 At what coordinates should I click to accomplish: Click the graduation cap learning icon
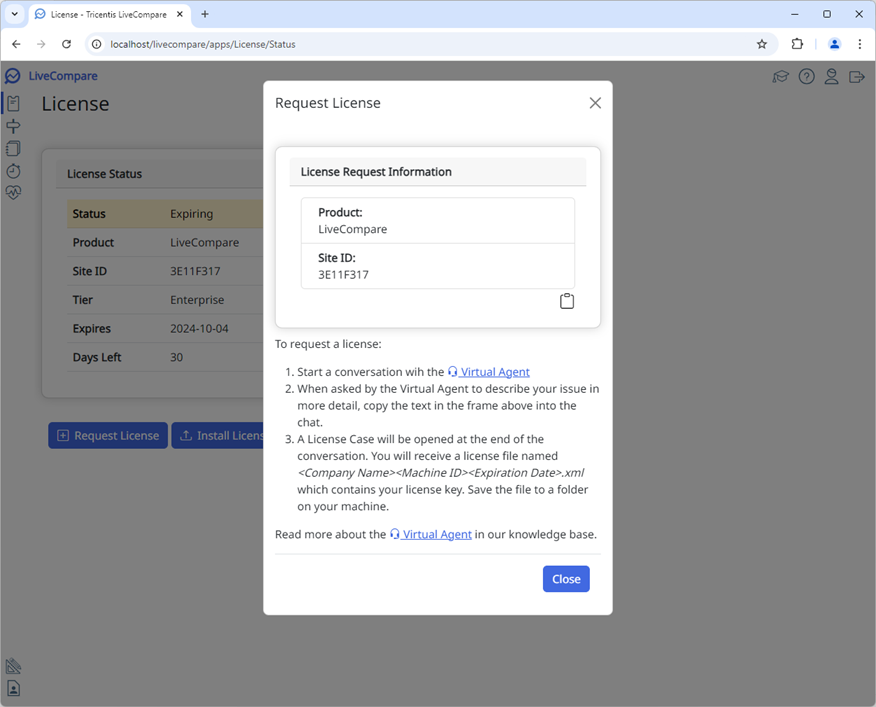[781, 76]
